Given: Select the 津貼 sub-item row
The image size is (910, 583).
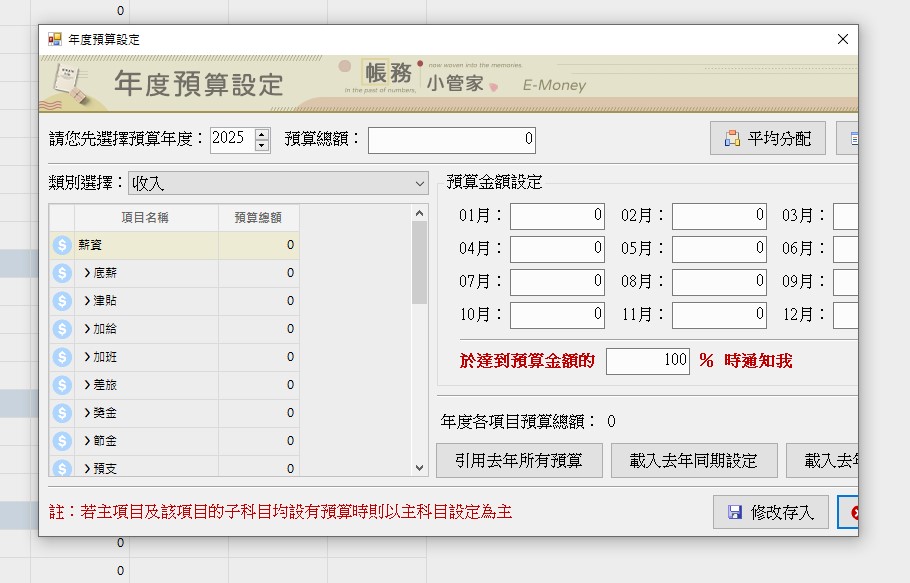Looking at the screenshot, I should tap(174, 300).
